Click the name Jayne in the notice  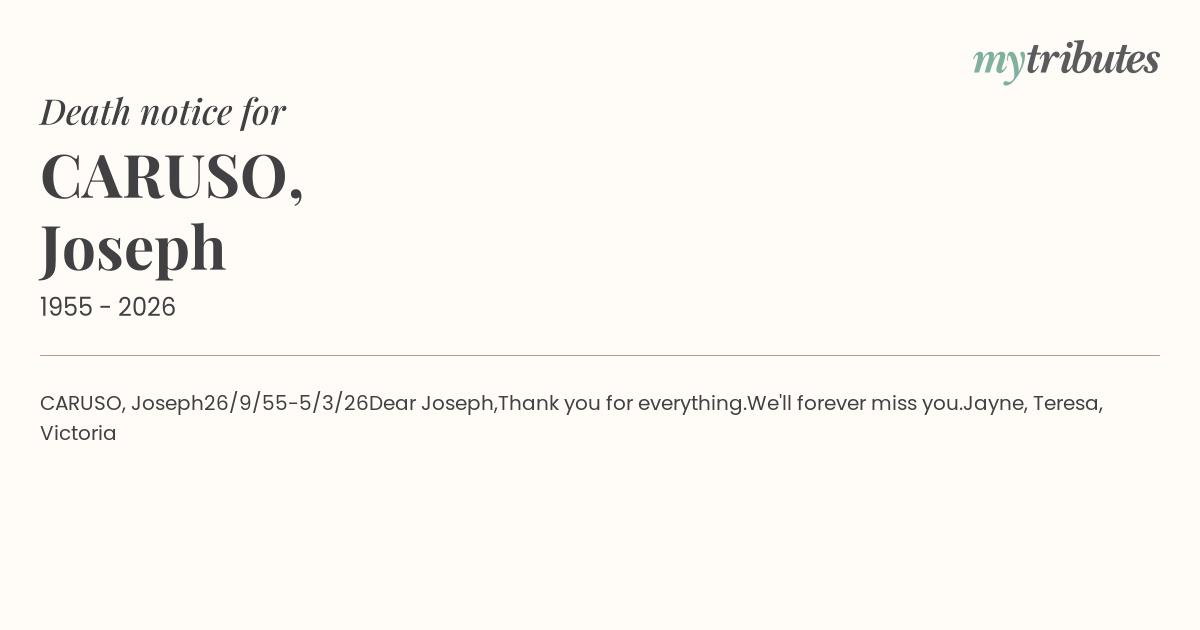click(994, 403)
